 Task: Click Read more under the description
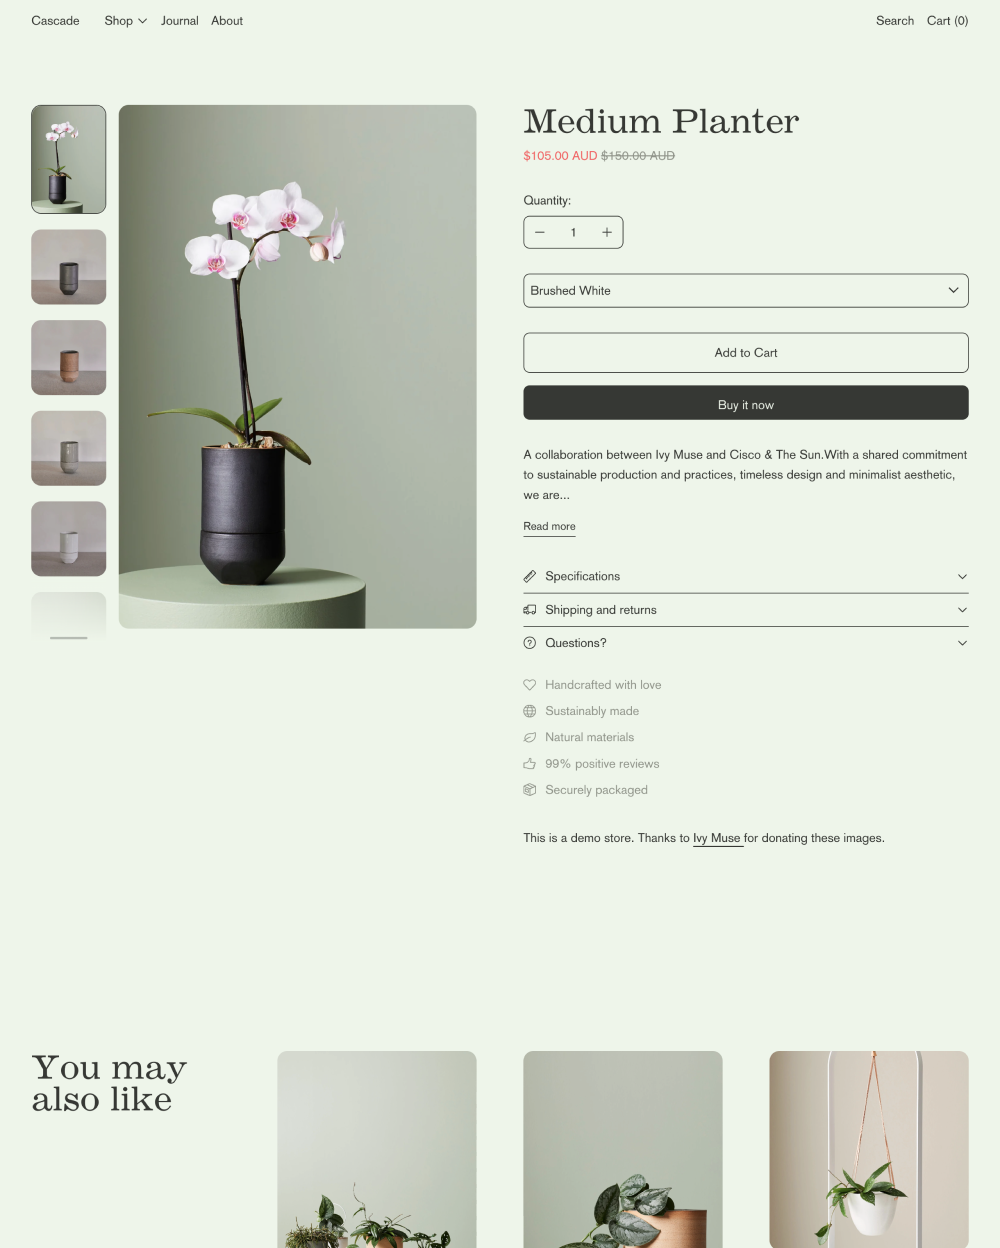tap(549, 527)
